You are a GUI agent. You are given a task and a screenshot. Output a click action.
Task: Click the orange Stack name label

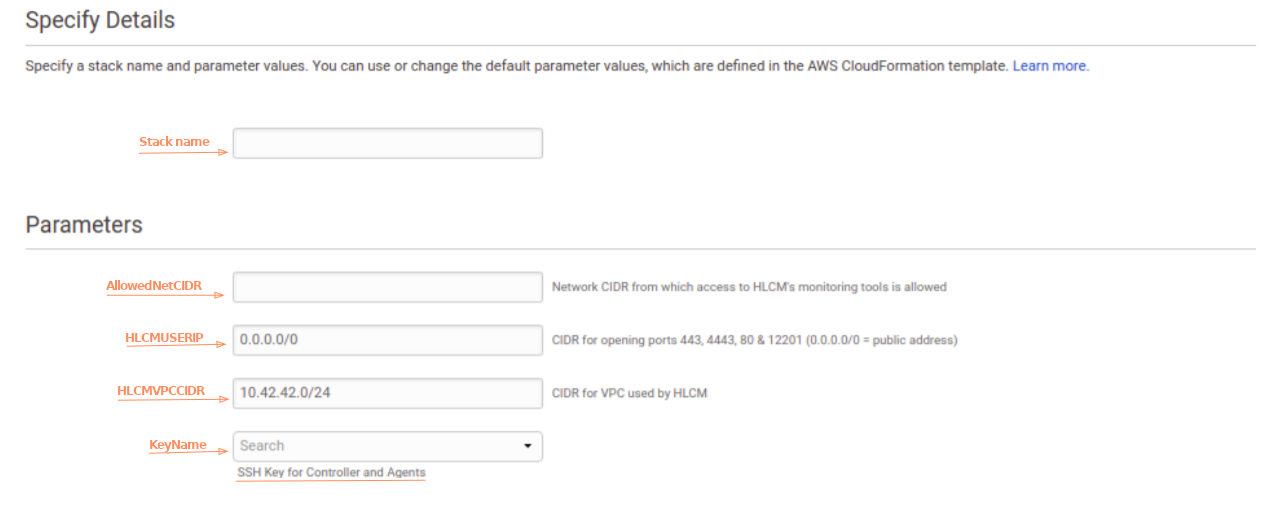tap(174, 142)
